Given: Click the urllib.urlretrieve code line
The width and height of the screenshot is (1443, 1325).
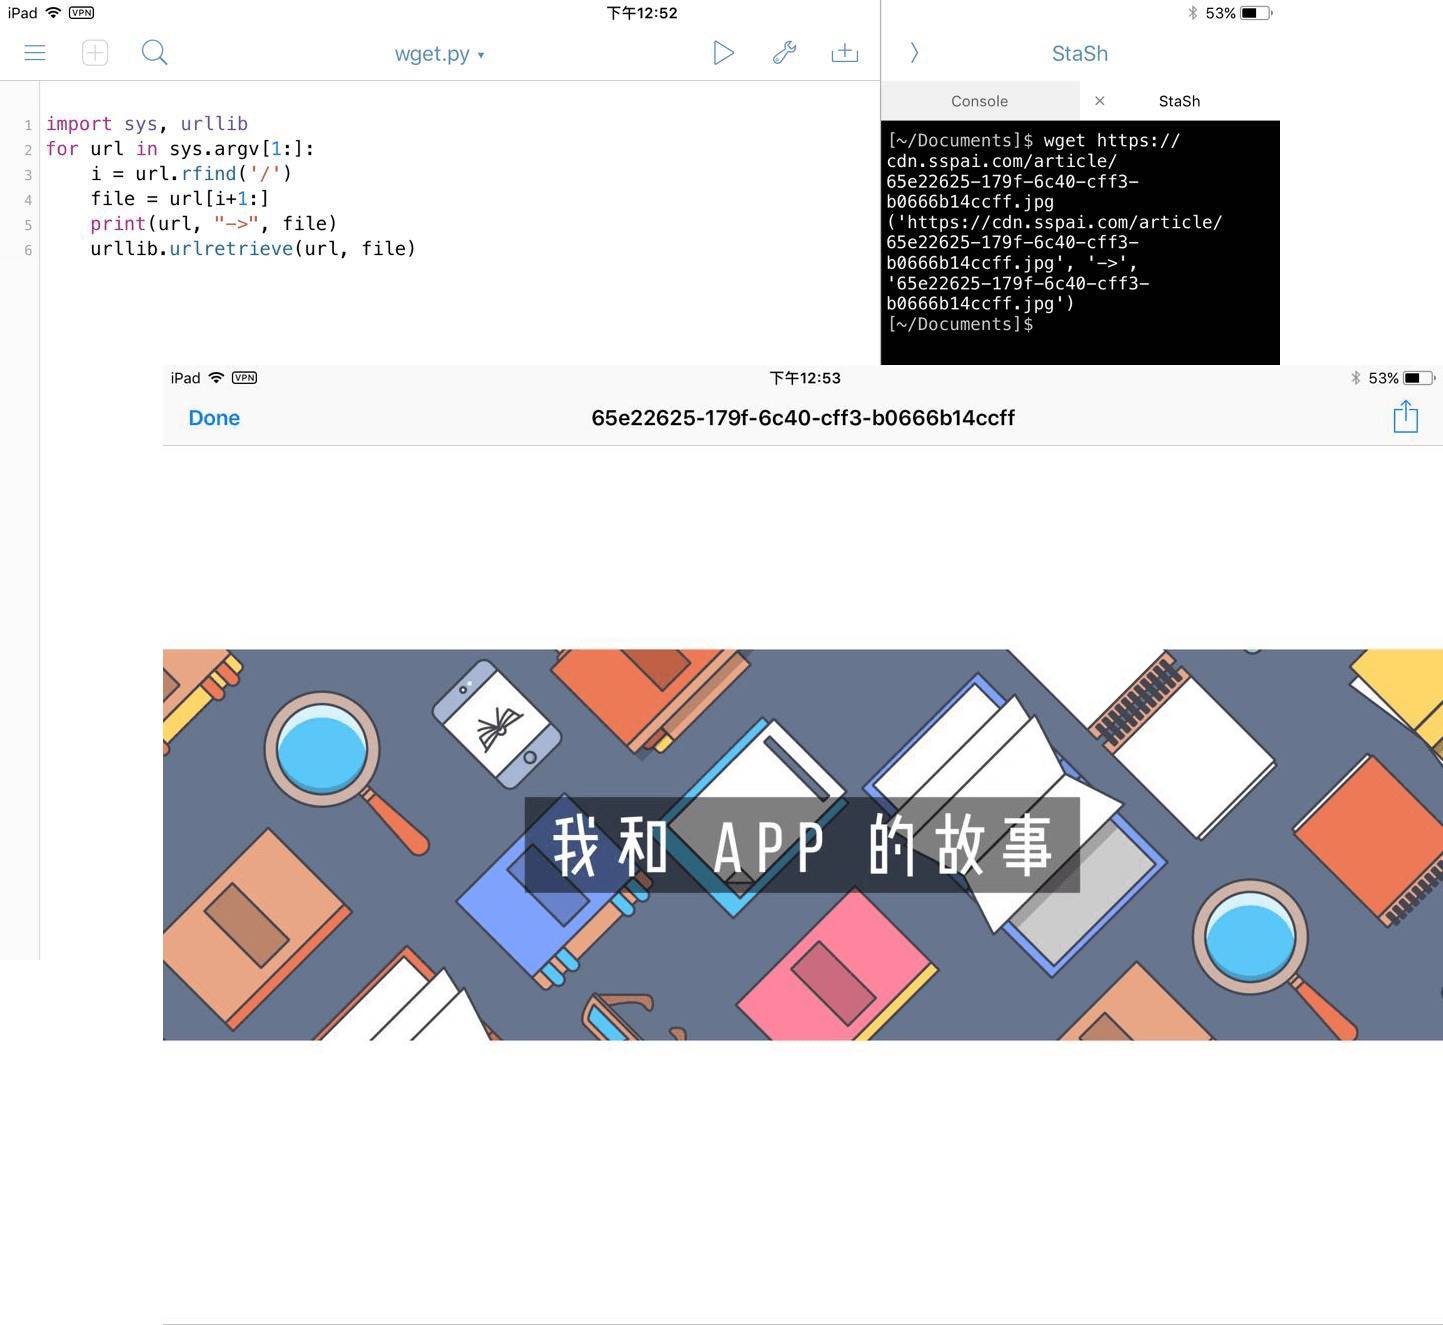Looking at the screenshot, I should point(253,248).
